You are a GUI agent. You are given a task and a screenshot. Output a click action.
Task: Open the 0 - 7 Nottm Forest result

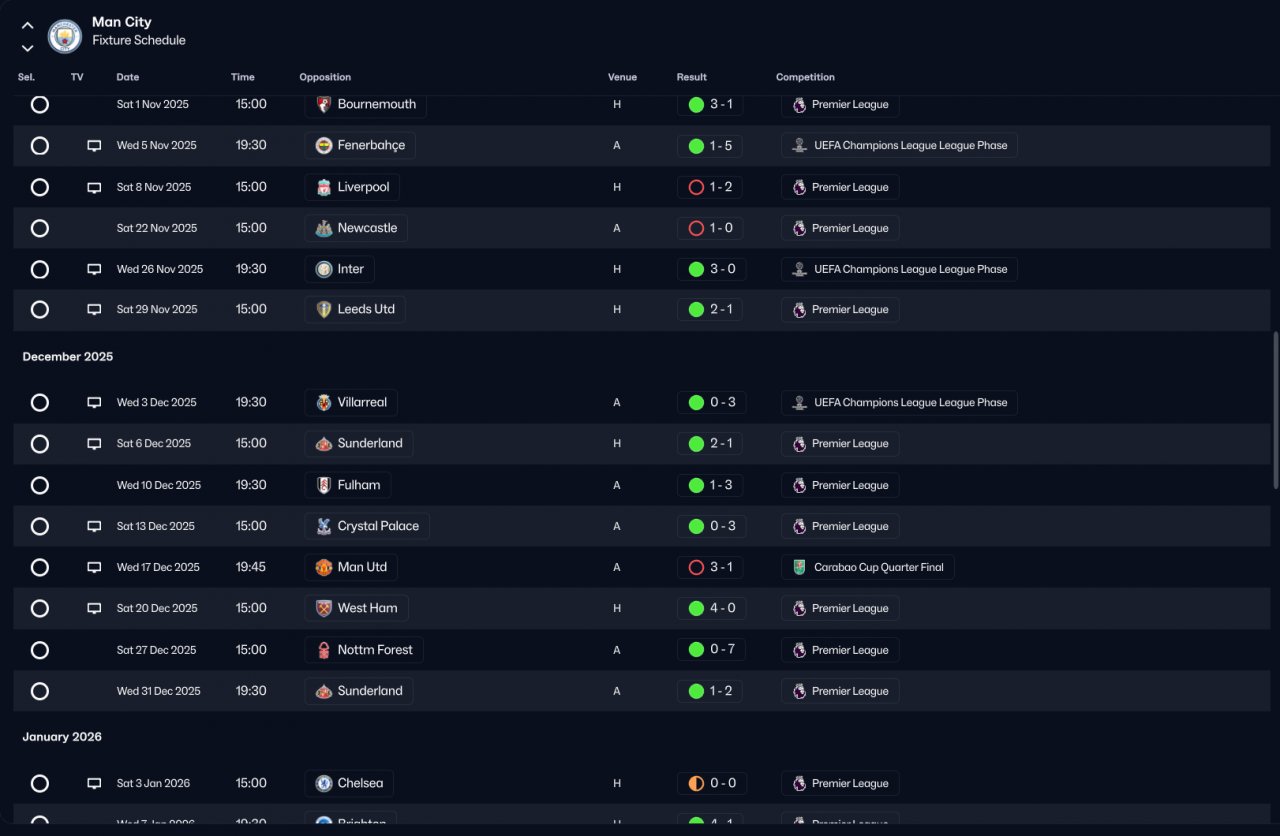(710, 650)
